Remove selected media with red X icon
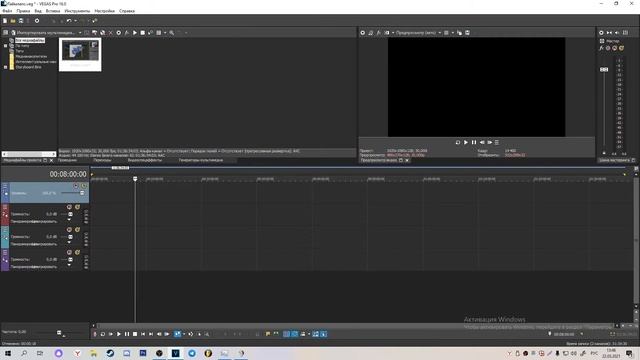Viewport: 640px width, 360px height. 111,33
